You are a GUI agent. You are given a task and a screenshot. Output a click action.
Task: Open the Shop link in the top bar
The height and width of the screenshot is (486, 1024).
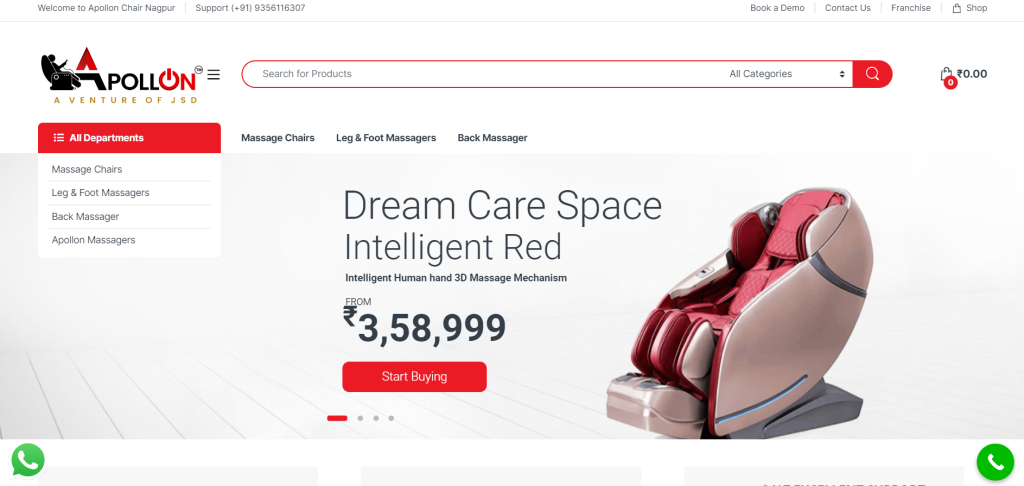tap(970, 8)
